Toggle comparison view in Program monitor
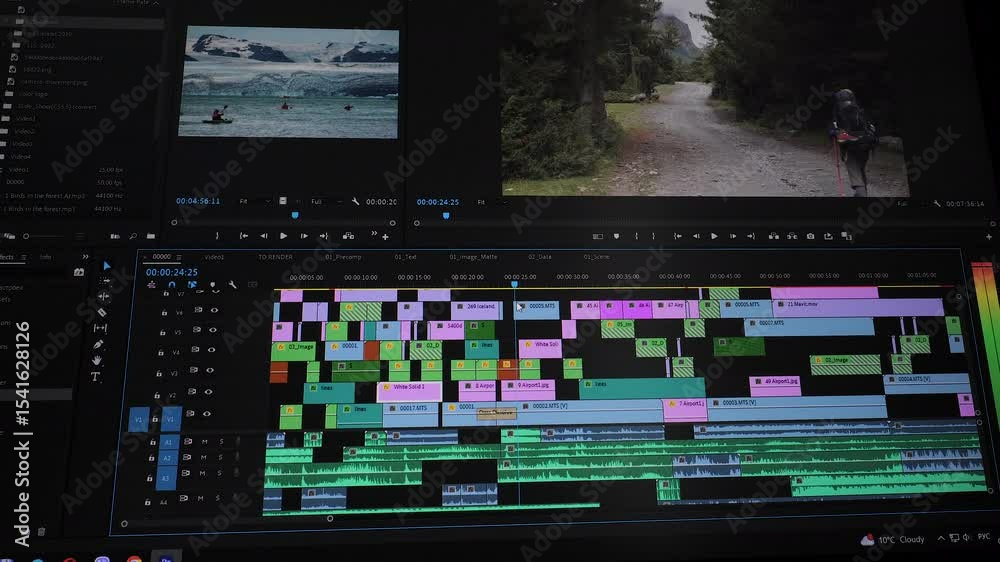This screenshot has height=562, width=1000. (x=846, y=236)
